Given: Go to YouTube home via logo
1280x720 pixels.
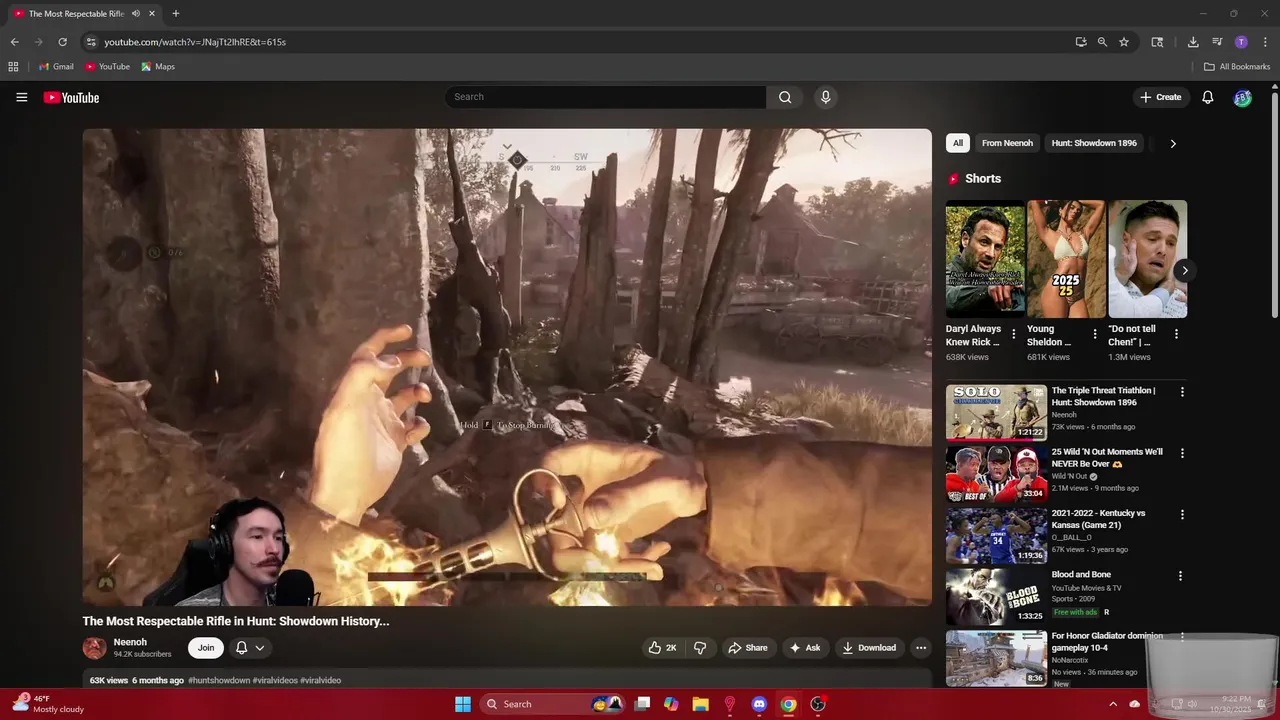Looking at the screenshot, I should click(71, 97).
